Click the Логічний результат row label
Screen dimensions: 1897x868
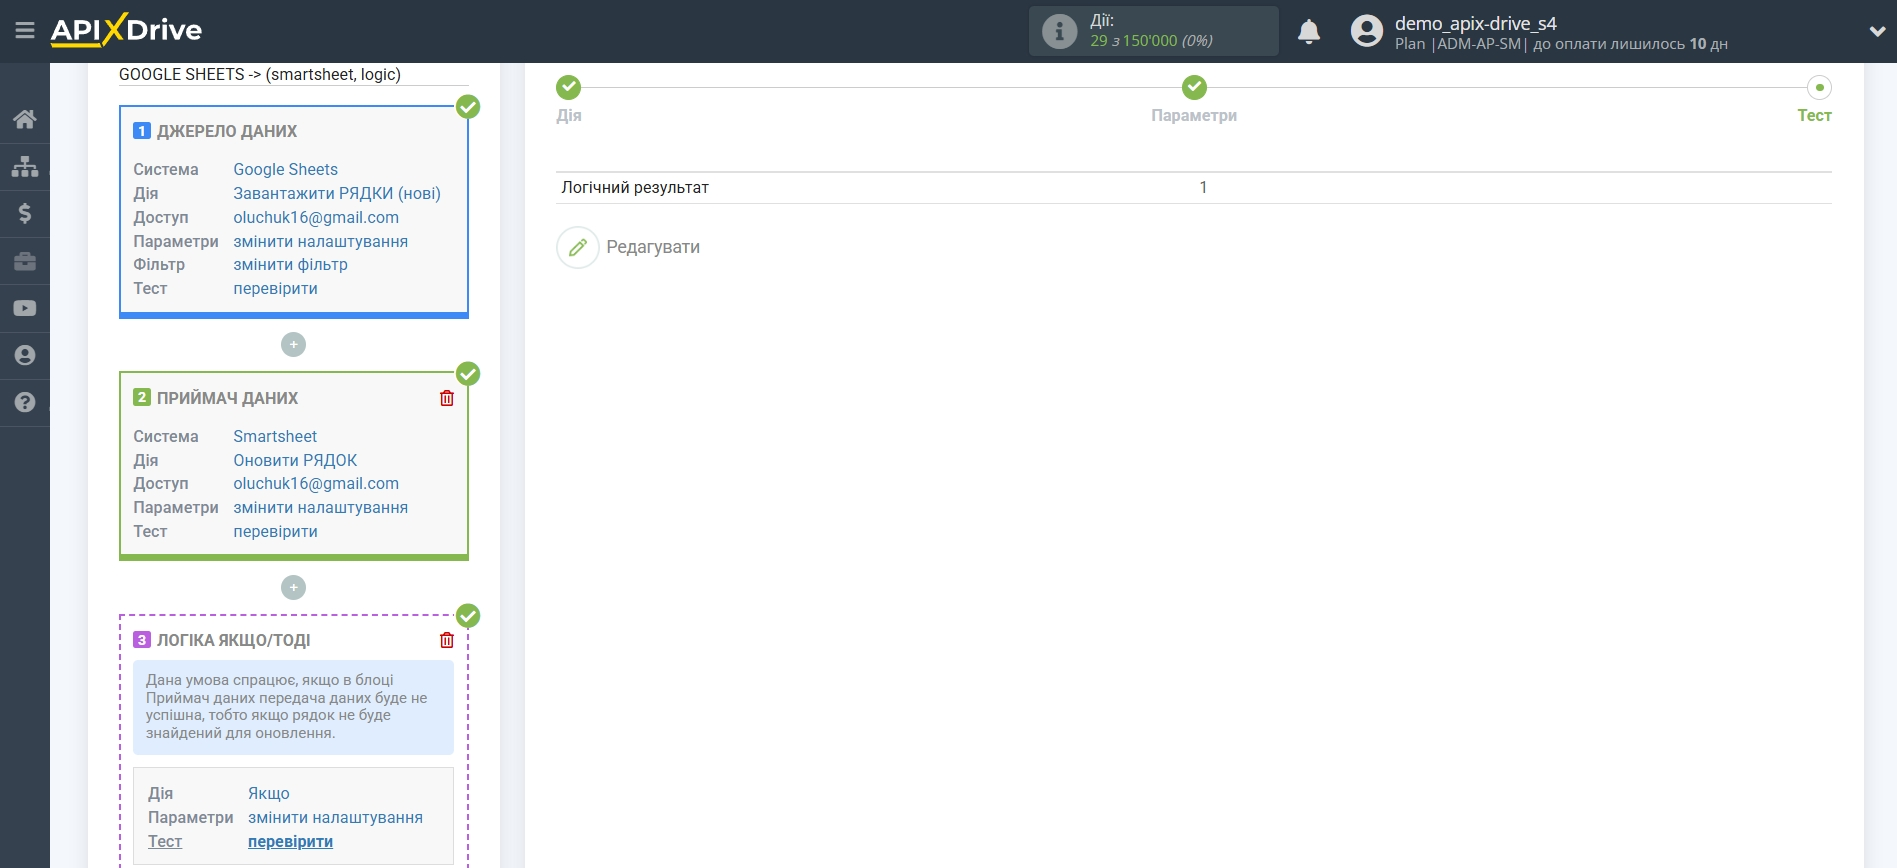pyautogui.click(x=635, y=187)
